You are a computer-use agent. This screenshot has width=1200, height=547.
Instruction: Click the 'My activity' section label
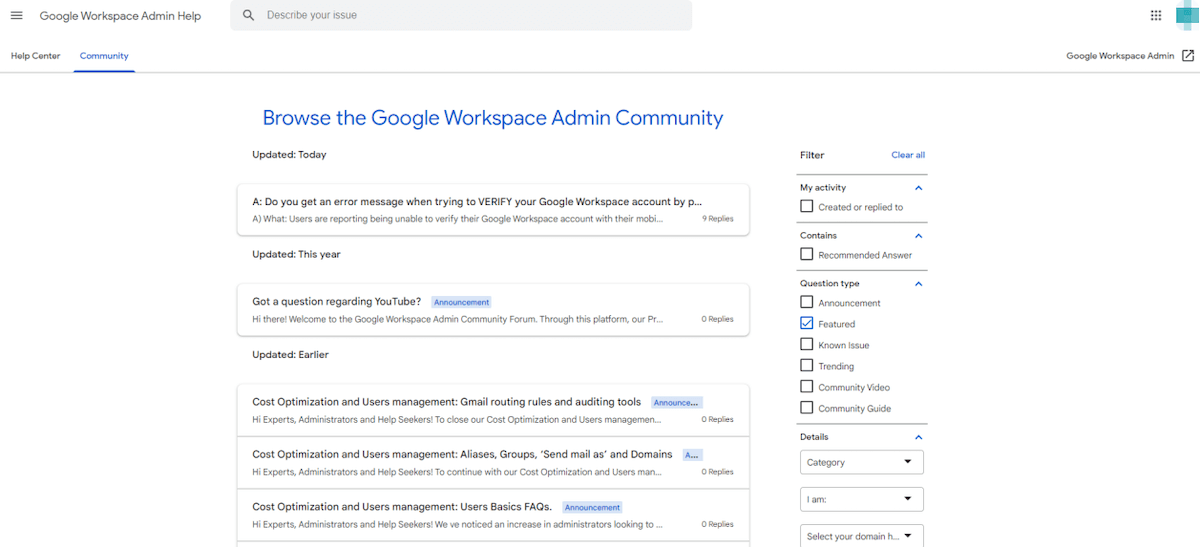point(823,188)
